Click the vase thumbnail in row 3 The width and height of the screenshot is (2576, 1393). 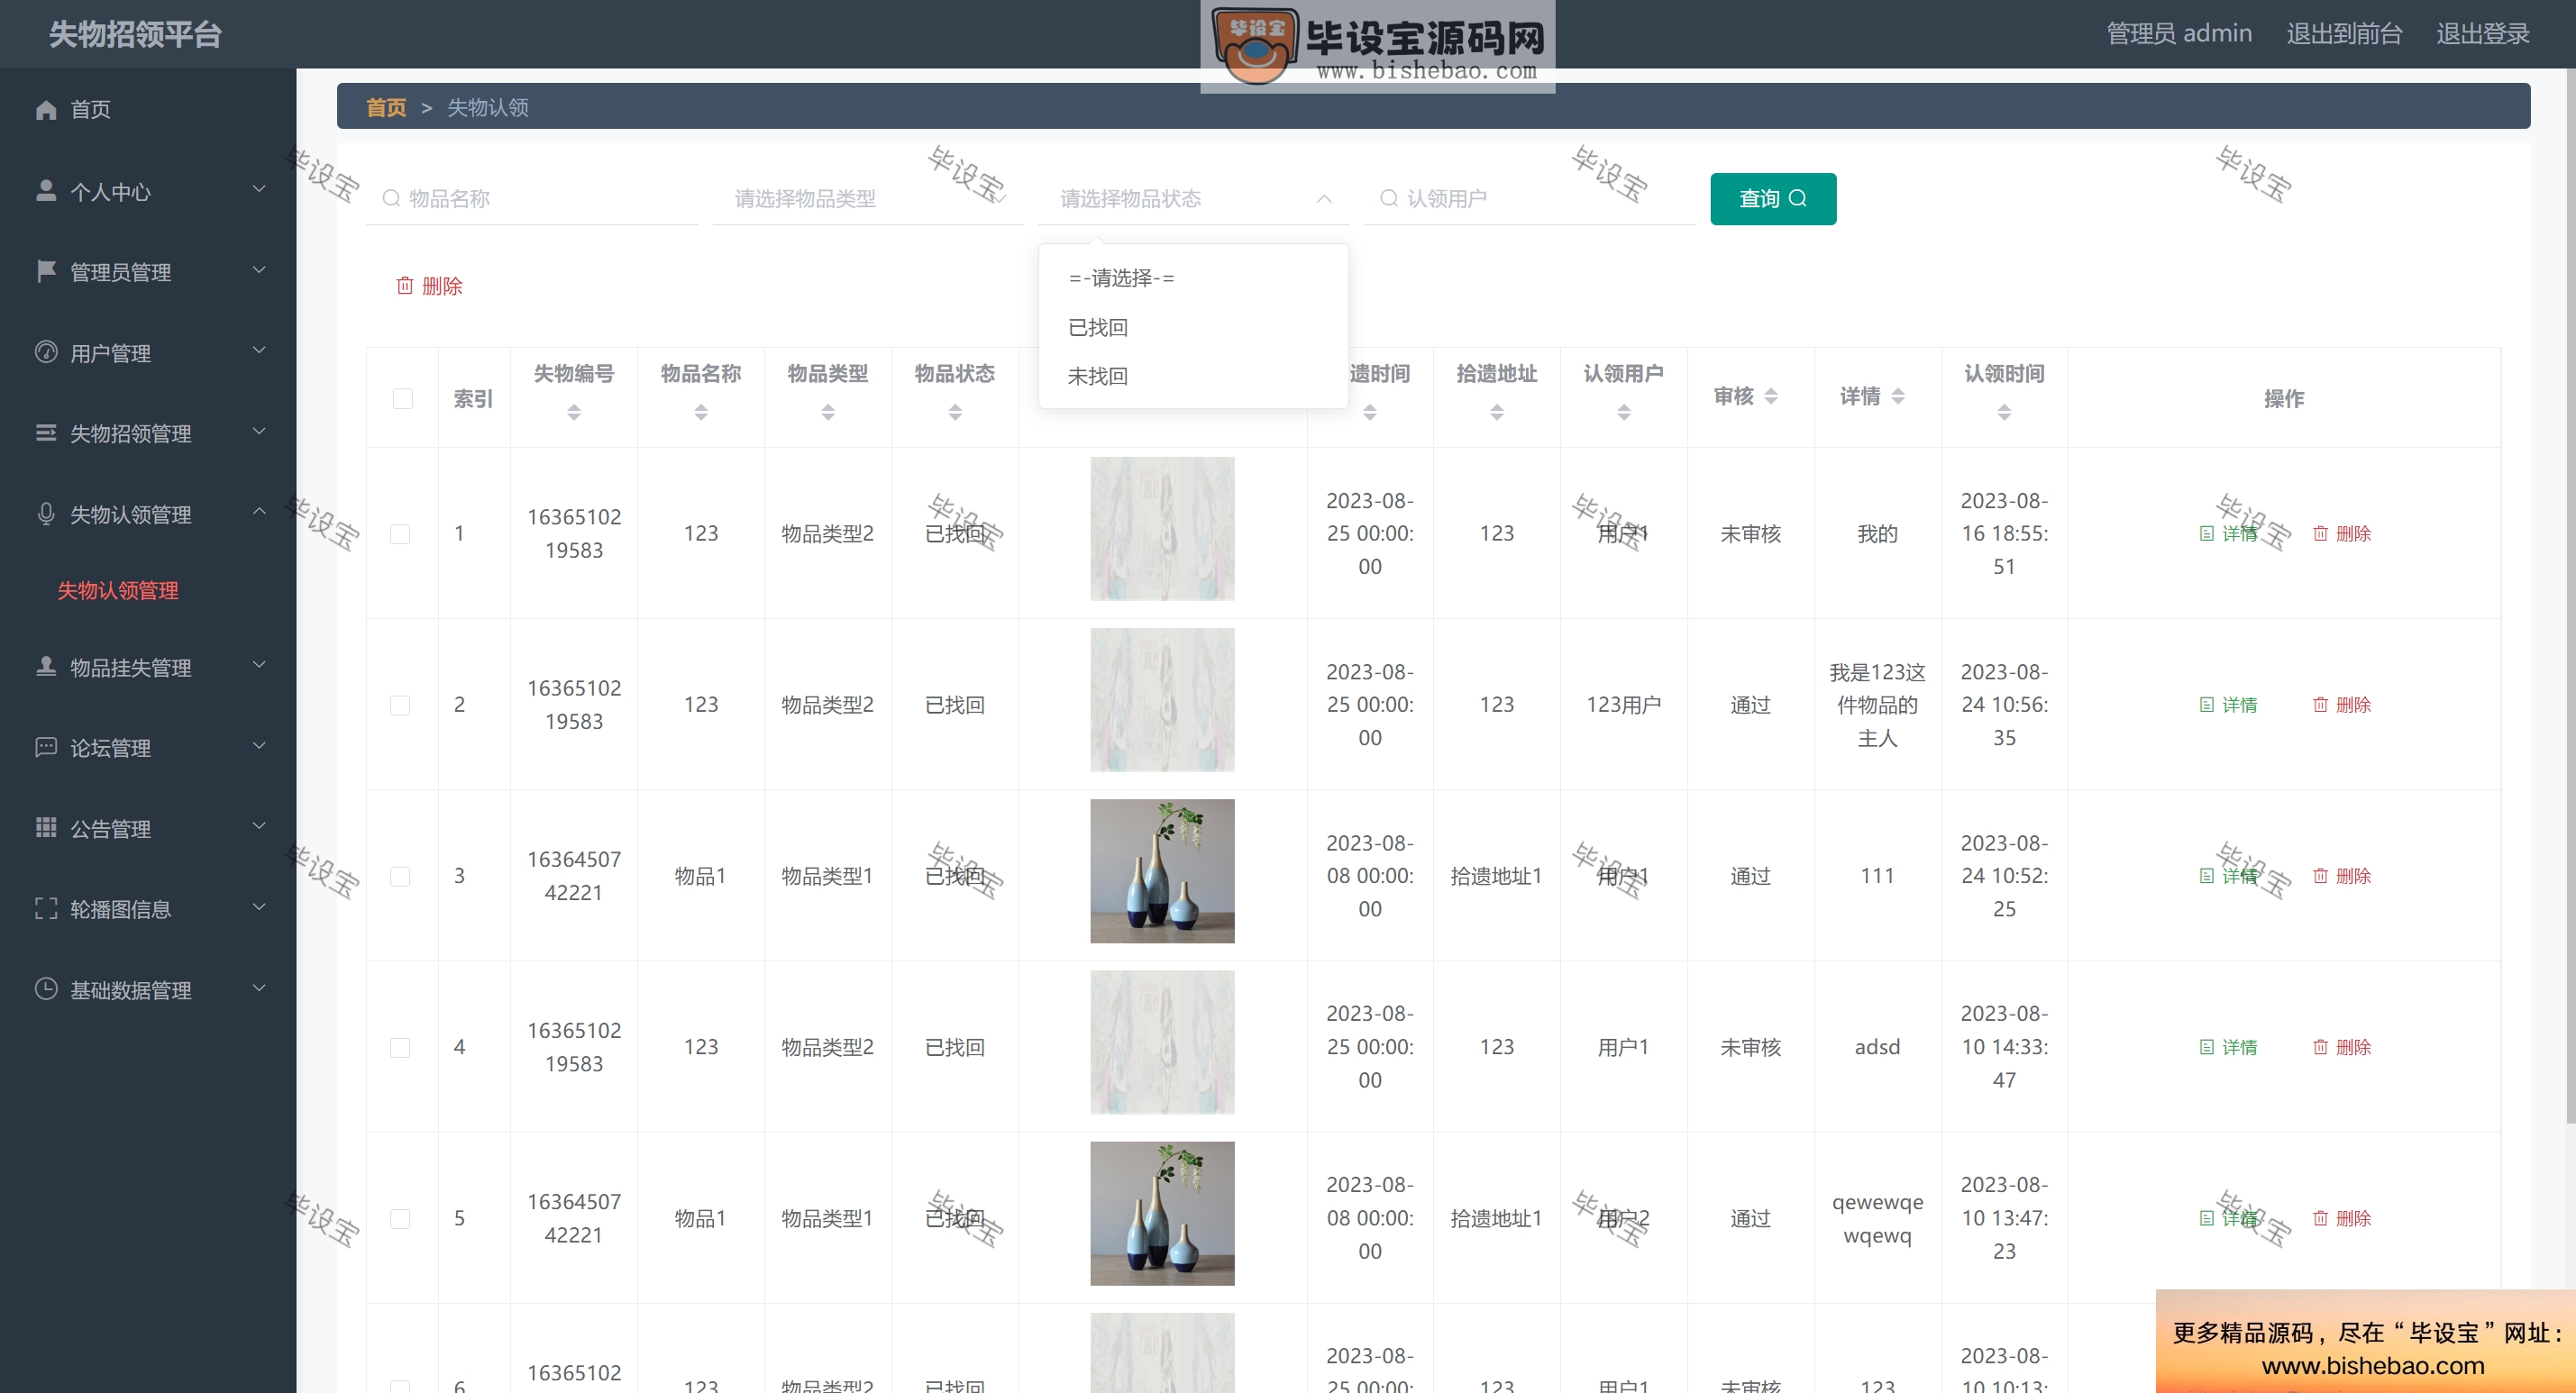pyautogui.click(x=1162, y=871)
